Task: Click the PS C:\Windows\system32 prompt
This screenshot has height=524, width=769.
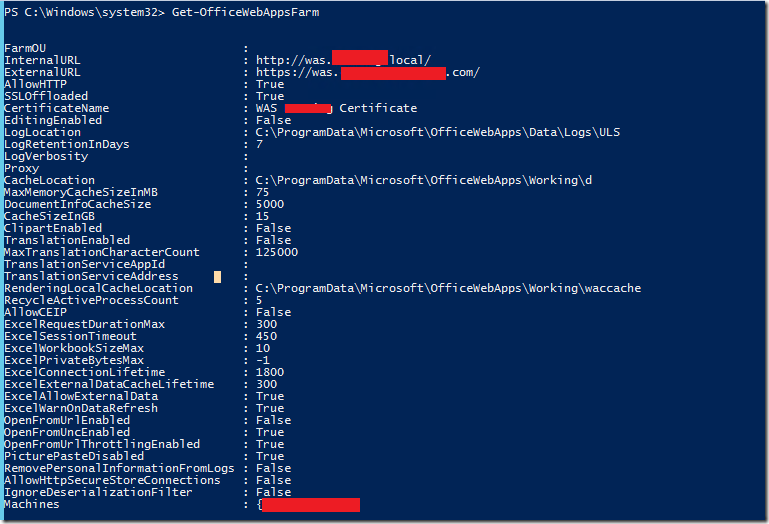Action: [x=84, y=12]
